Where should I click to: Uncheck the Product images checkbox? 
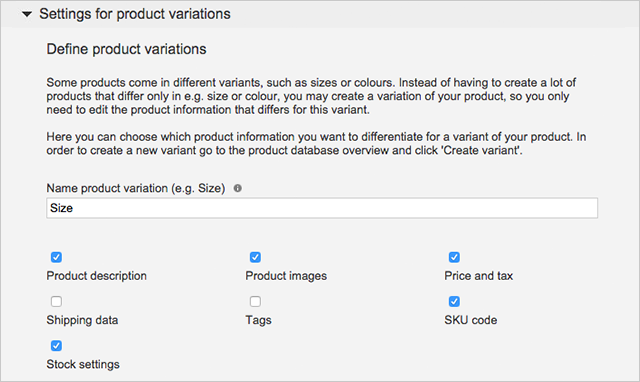point(255,257)
